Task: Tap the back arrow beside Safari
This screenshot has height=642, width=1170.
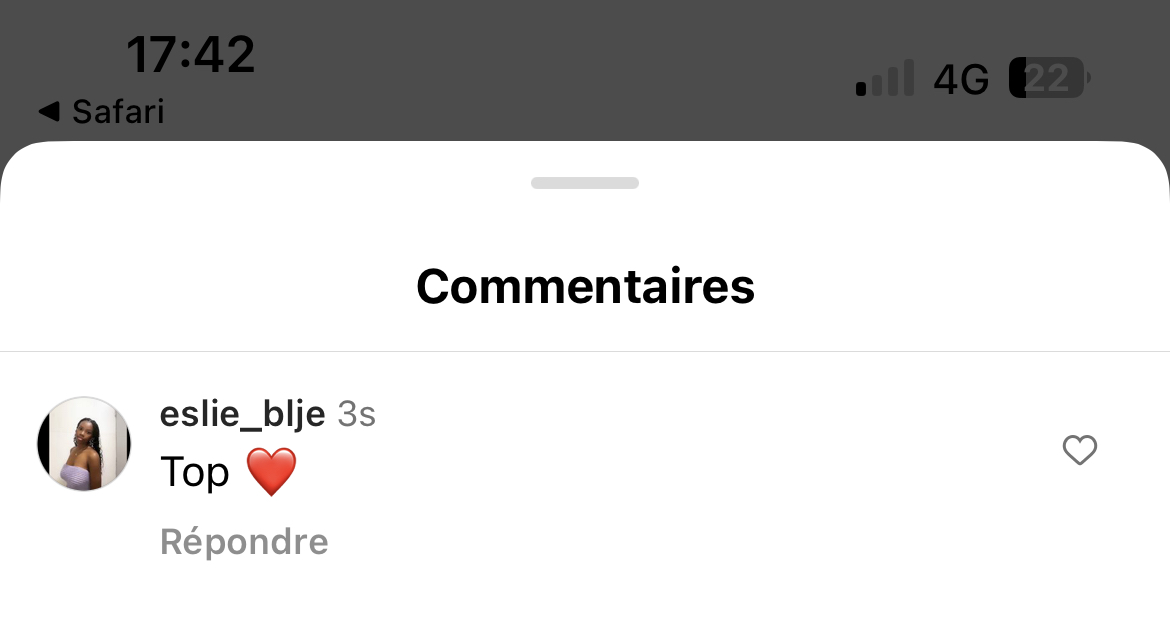Action: pos(49,112)
